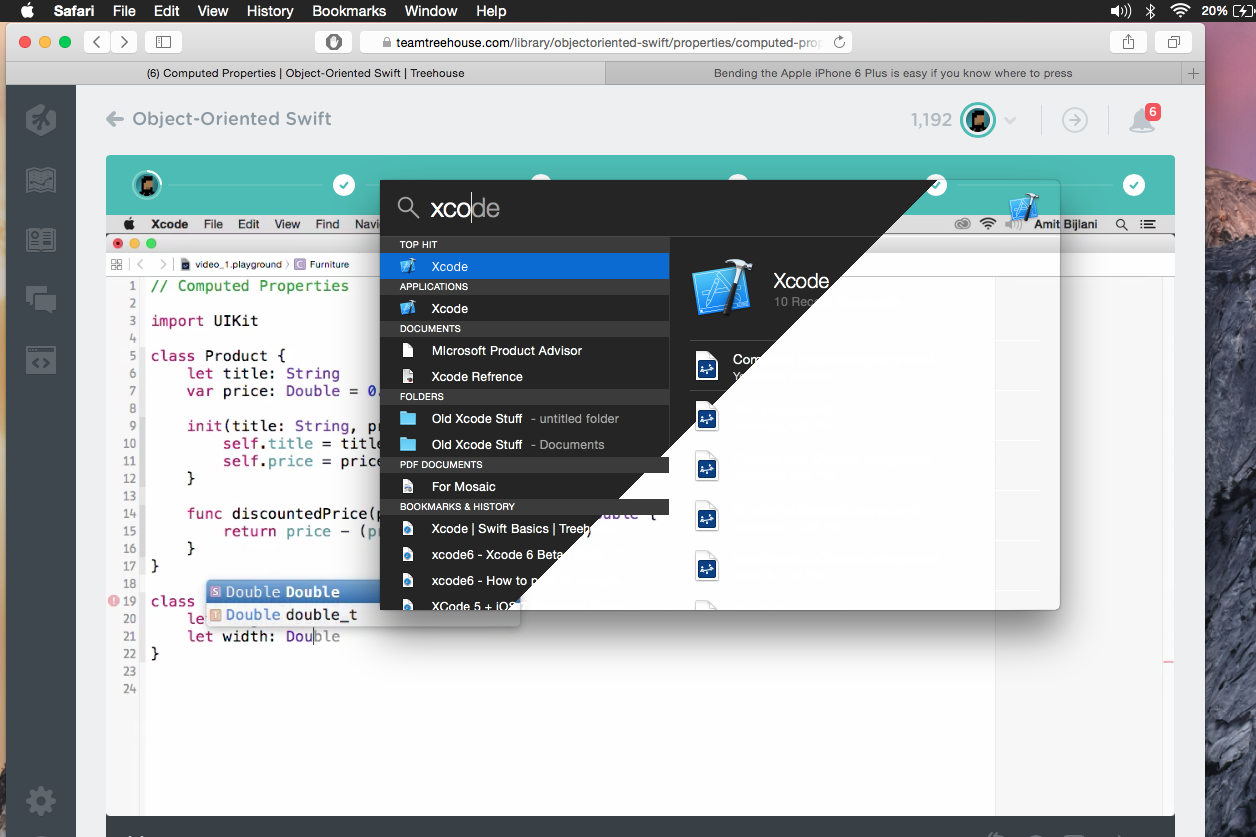The width and height of the screenshot is (1256, 837).
Task: Click the Wi-Fi icon in menu bar
Action: 1181,11
